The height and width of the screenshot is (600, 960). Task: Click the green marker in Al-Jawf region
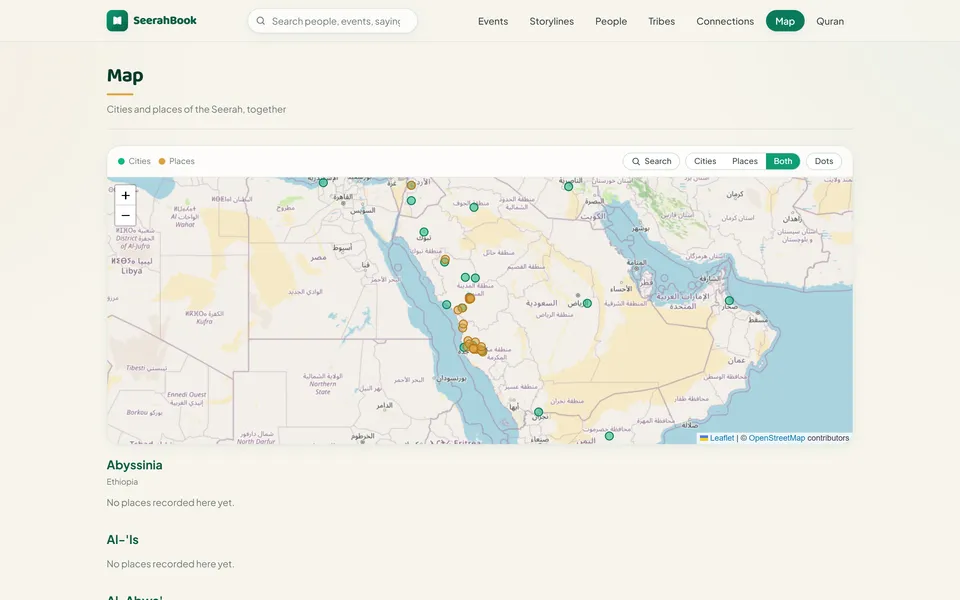474,208
